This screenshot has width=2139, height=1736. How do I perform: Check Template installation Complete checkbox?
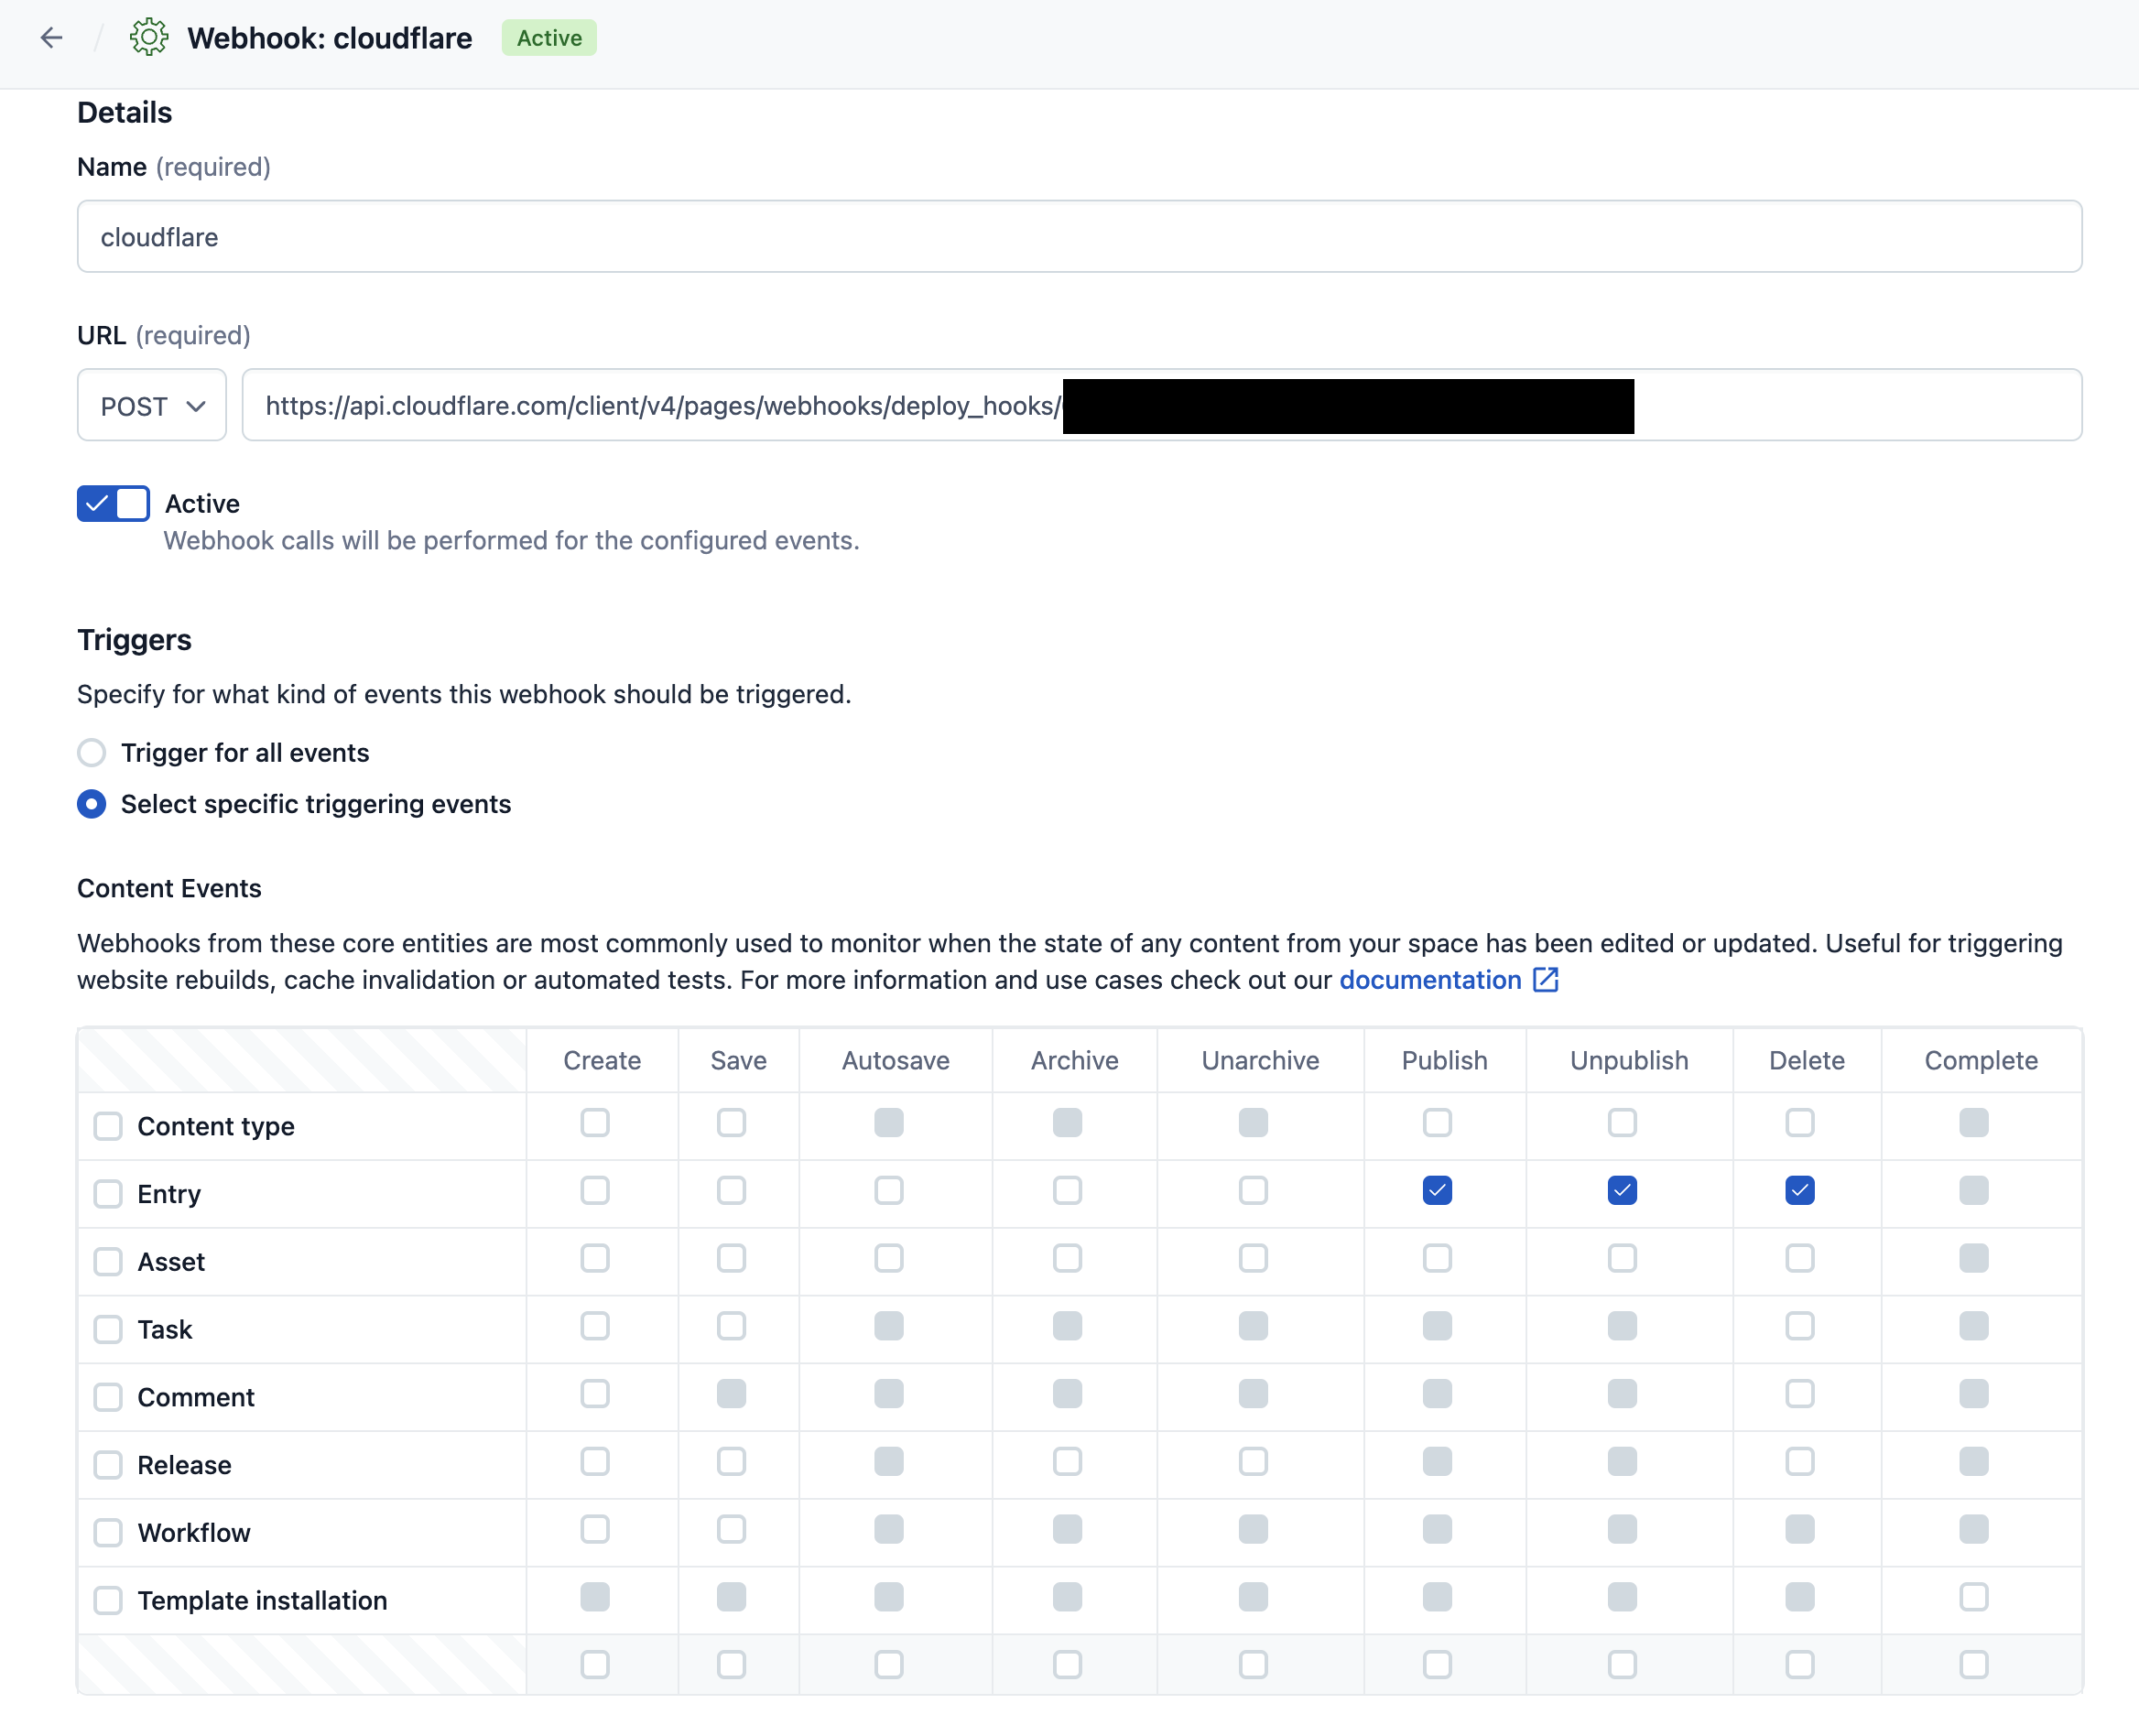click(x=1973, y=1597)
